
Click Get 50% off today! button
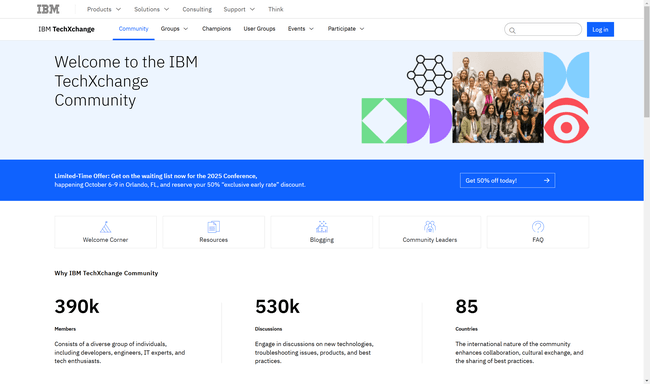pyautogui.click(x=507, y=180)
